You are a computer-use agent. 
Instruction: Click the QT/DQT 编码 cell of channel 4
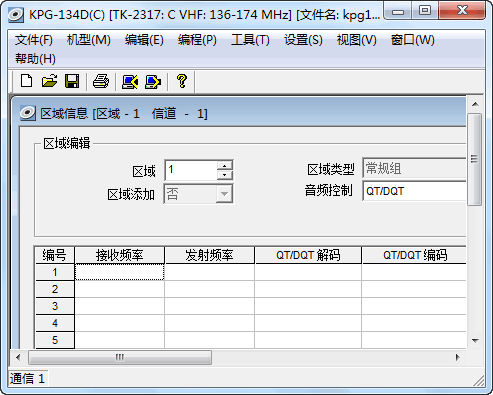click(x=414, y=323)
